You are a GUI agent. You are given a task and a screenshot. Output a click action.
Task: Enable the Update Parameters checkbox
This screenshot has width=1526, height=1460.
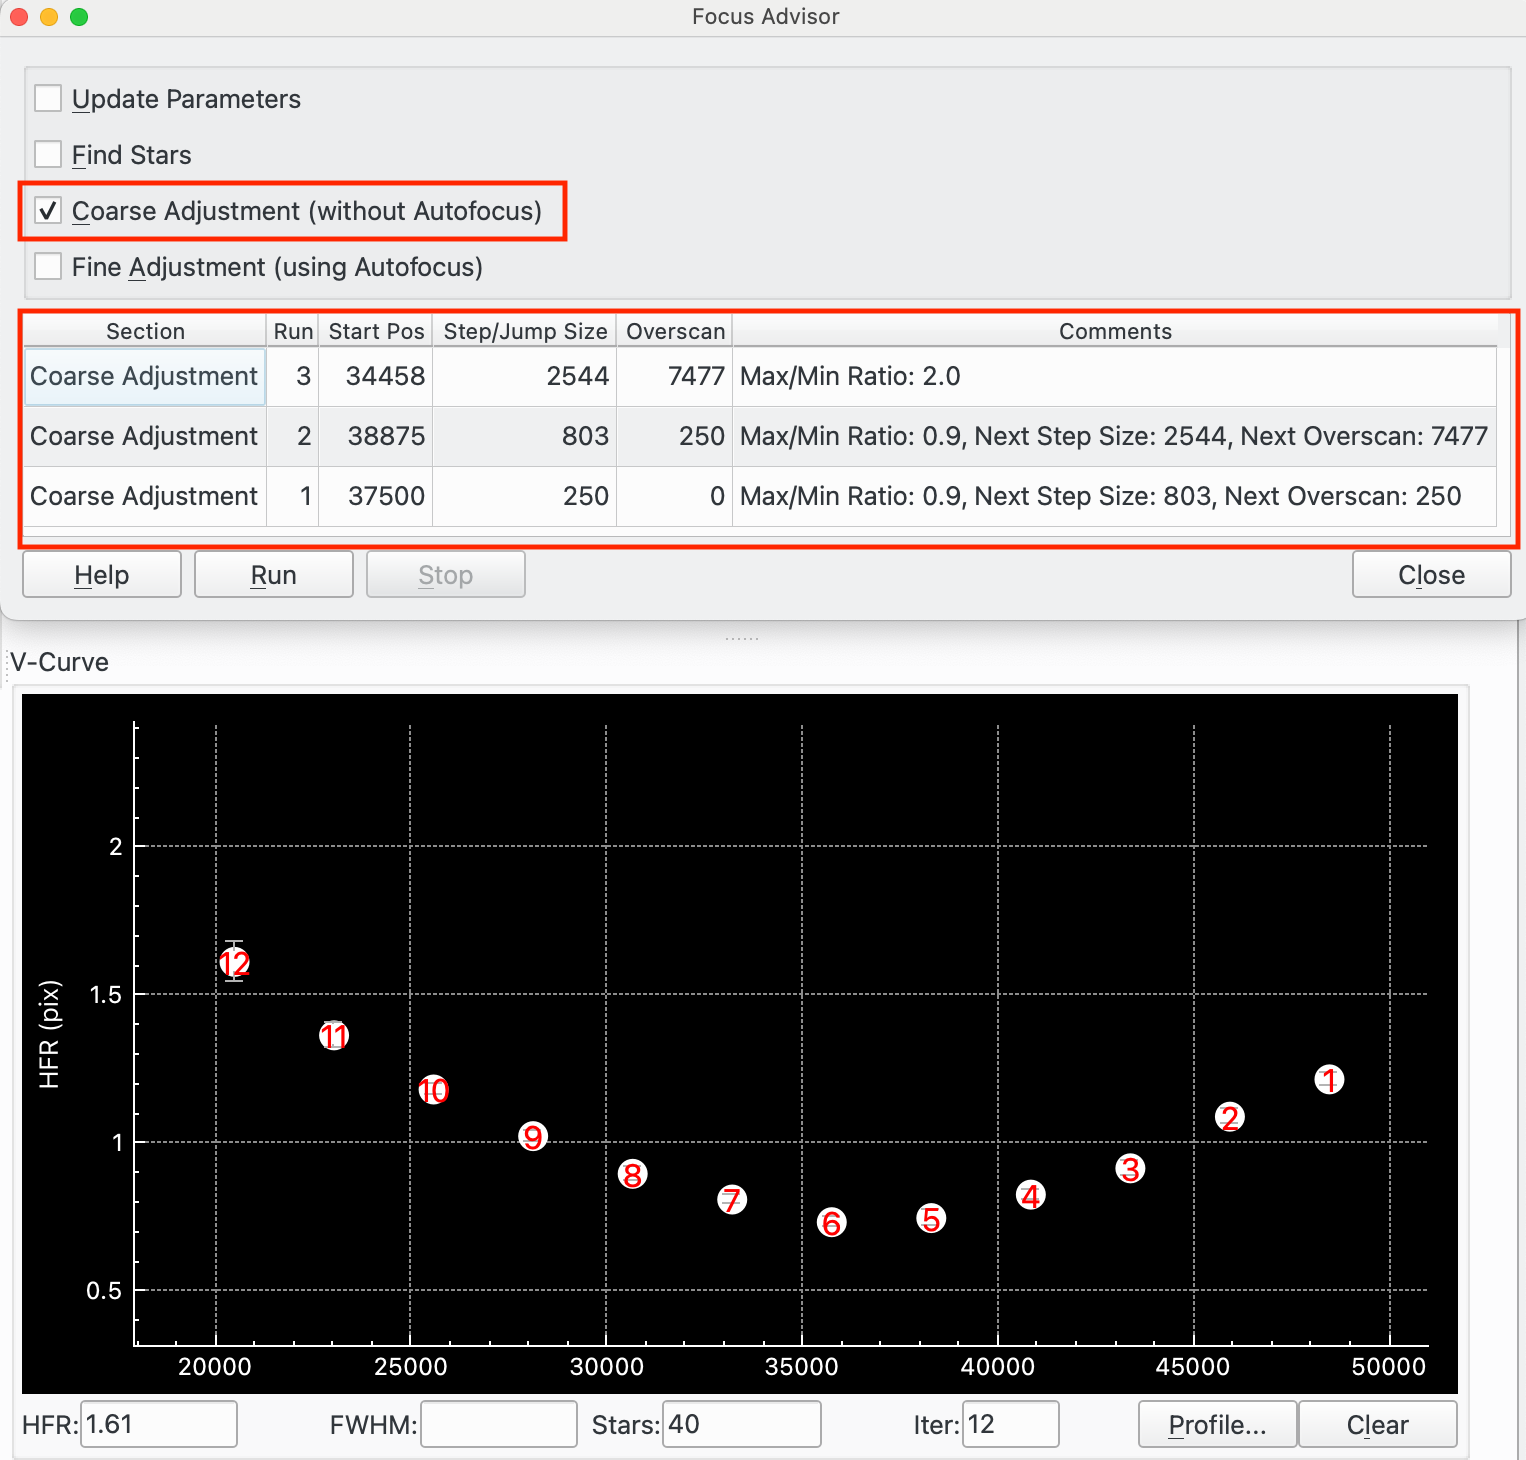point(48,99)
